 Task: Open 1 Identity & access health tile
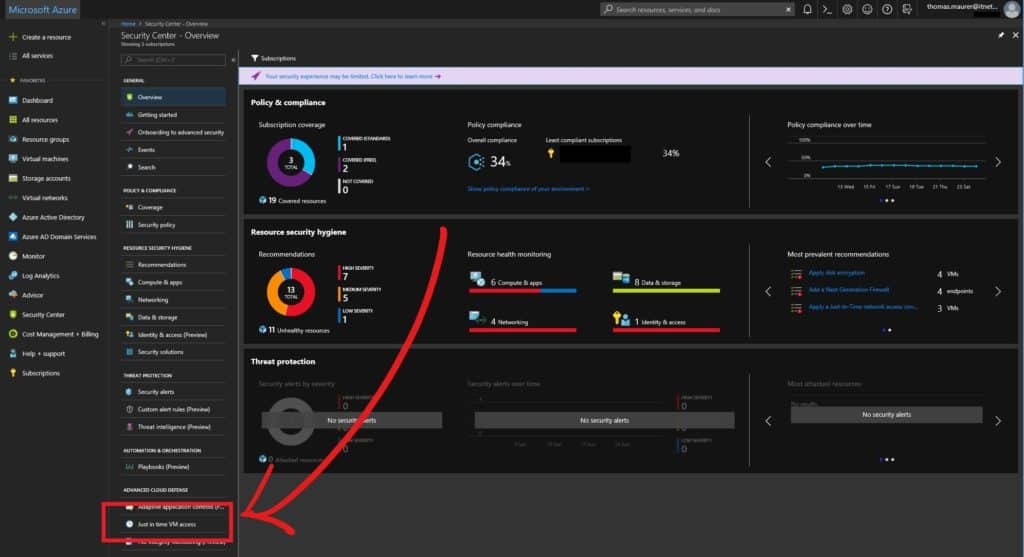666,321
